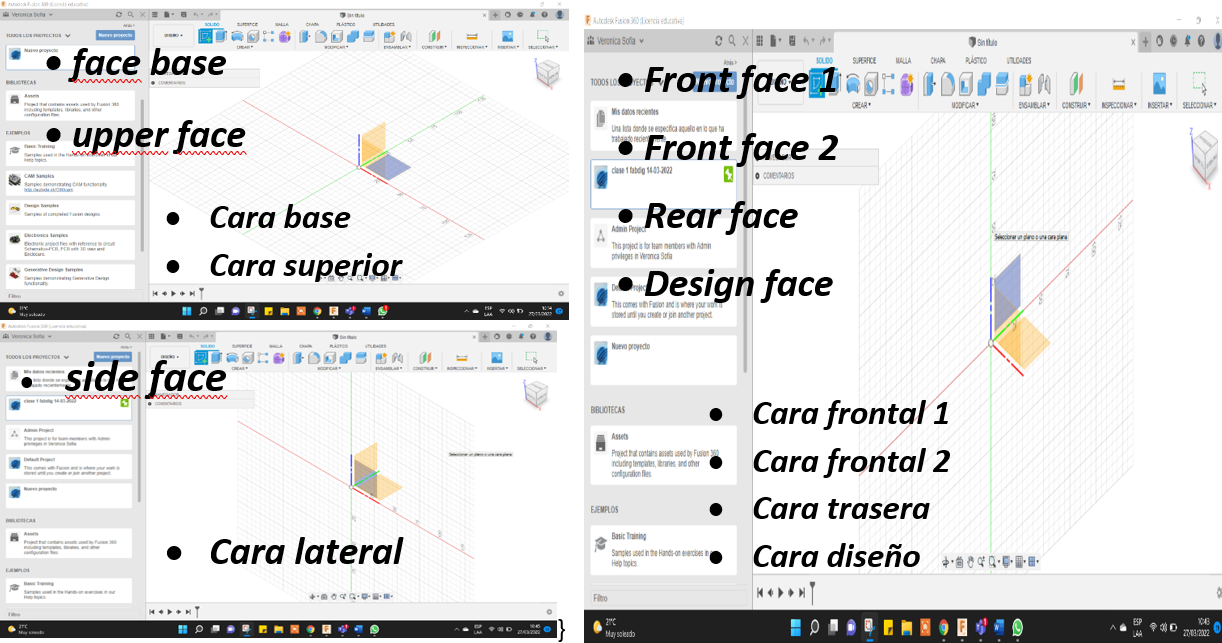Click Nuevo proyecto button in top-left window
1222x643 pixels.
pos(115,34)
